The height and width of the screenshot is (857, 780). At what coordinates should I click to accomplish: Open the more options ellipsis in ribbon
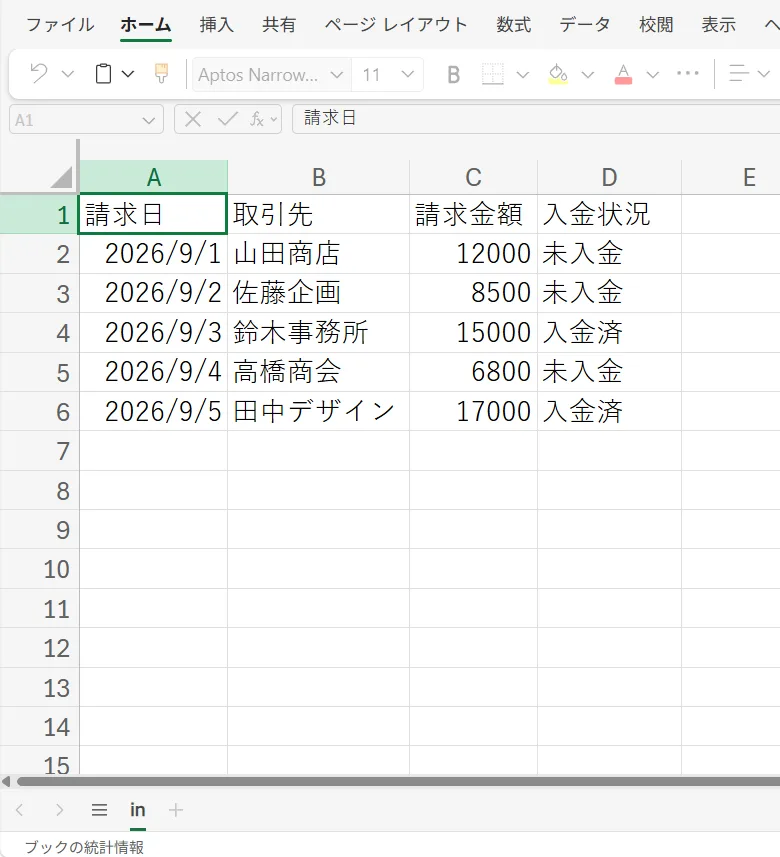click(688, 73)
